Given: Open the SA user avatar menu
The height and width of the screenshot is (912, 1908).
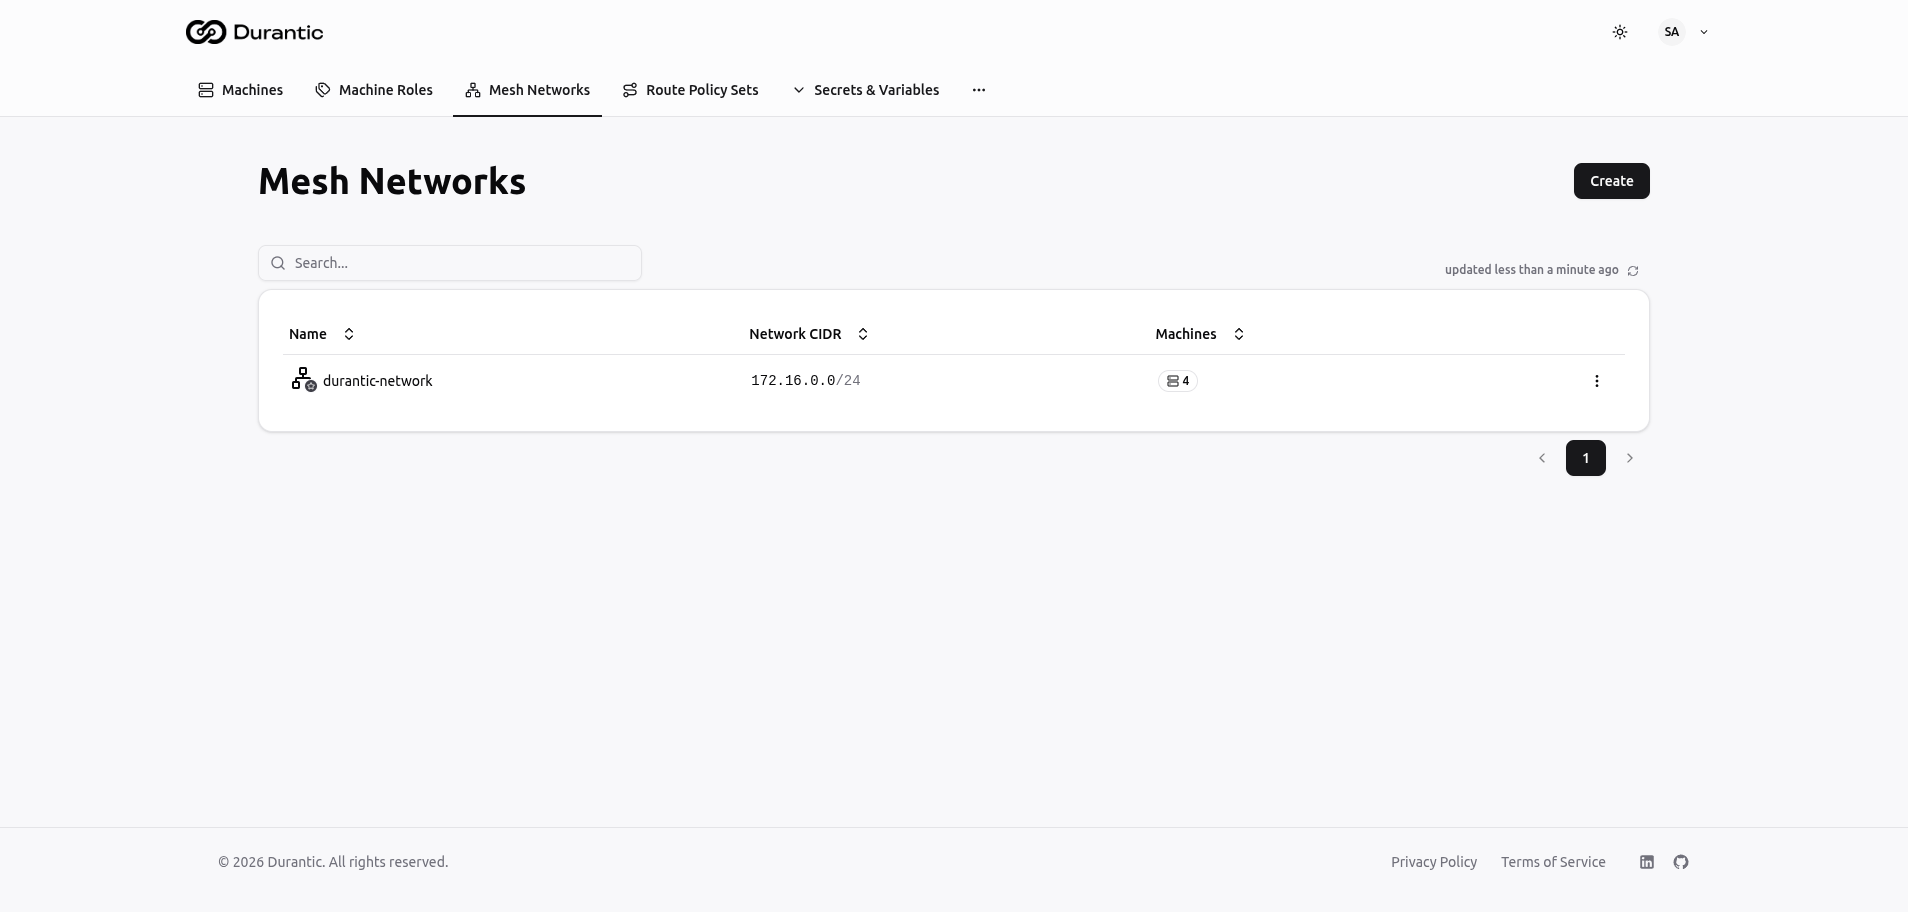Looking at the screenshot, I should coord(1671,32).
